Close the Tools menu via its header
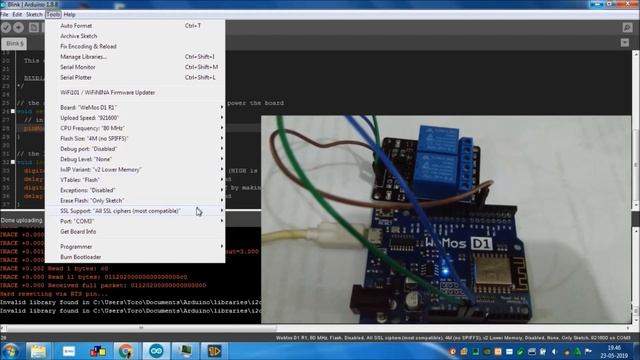 click(x=53, y=14)
